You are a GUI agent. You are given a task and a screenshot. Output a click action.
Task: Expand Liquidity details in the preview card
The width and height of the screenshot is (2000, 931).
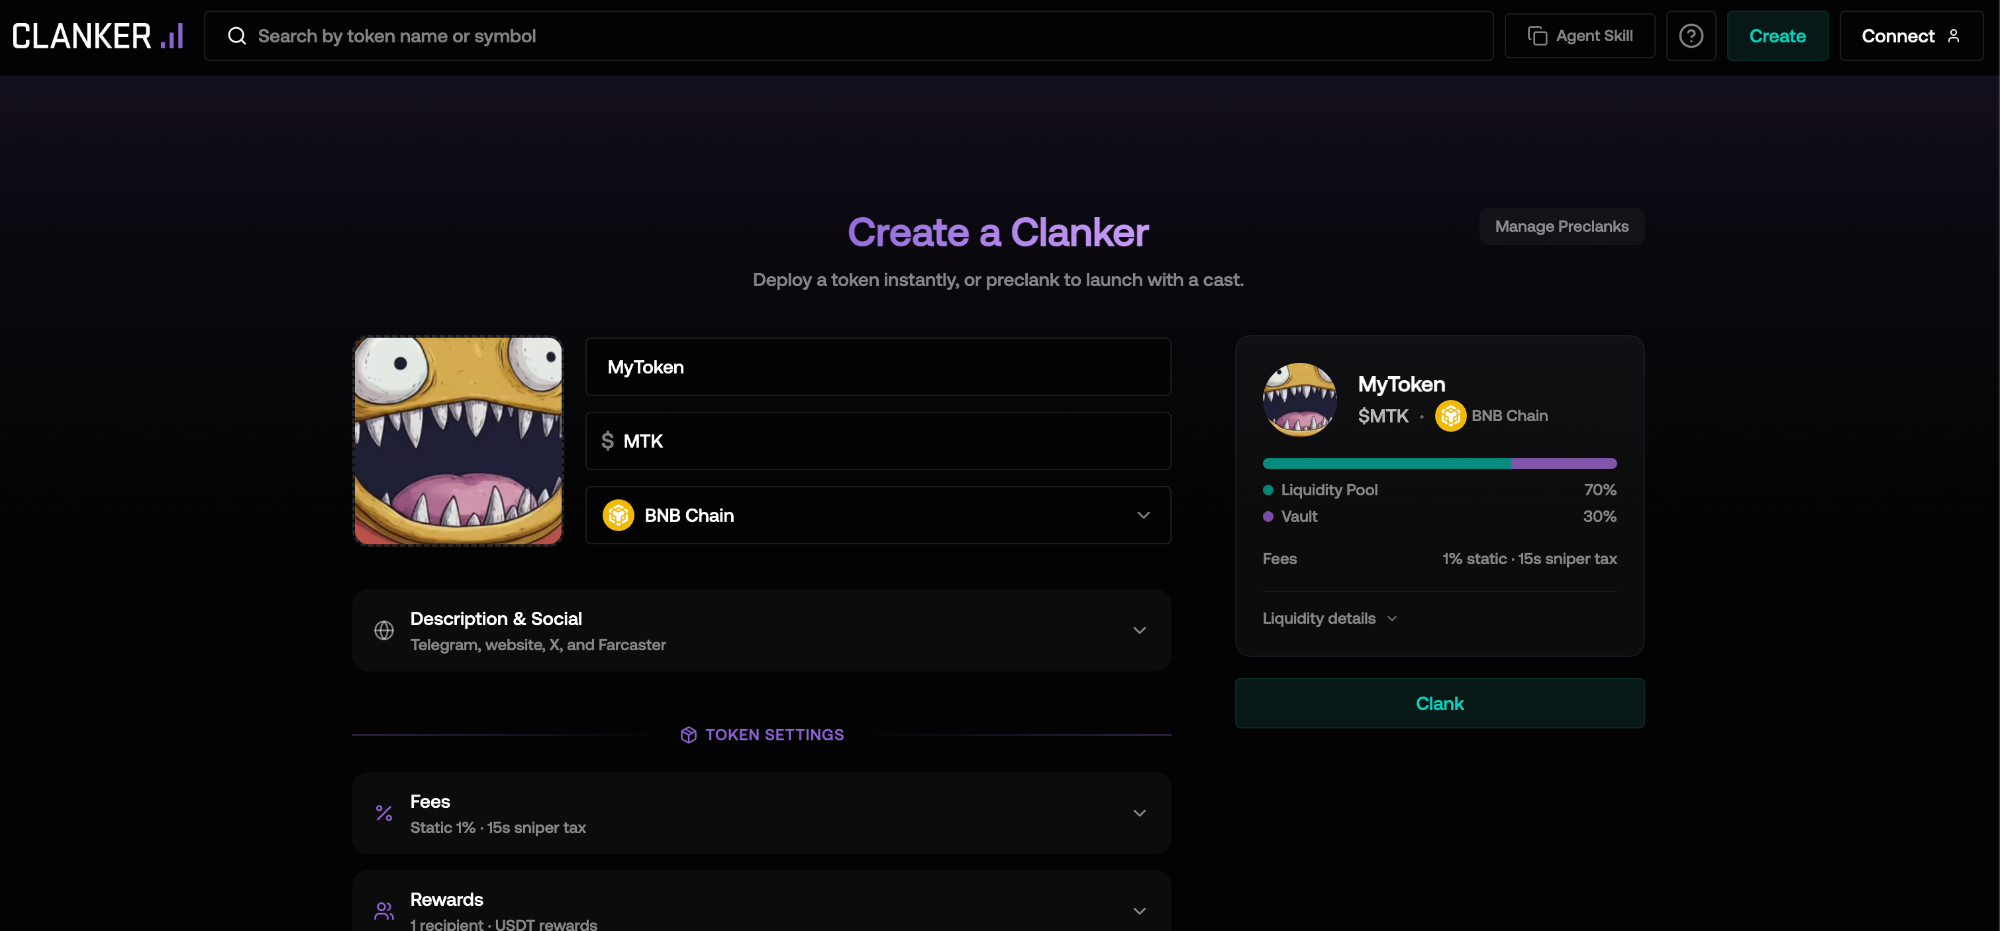click(1330, 618)
